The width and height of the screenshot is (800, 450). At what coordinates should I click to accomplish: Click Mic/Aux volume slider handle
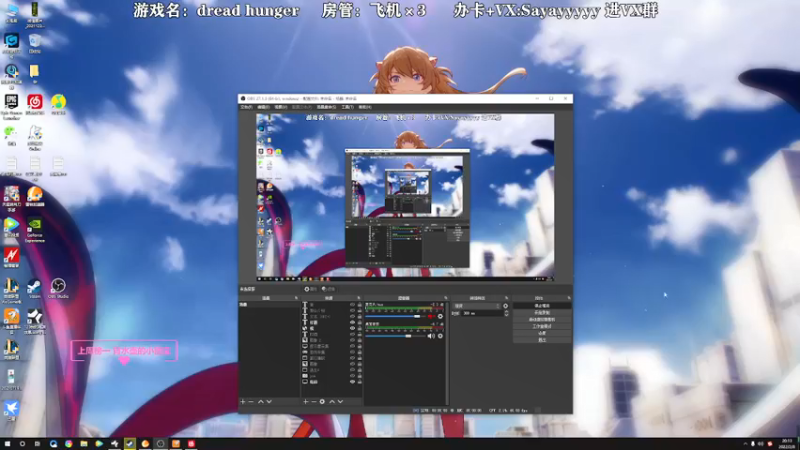417,316
